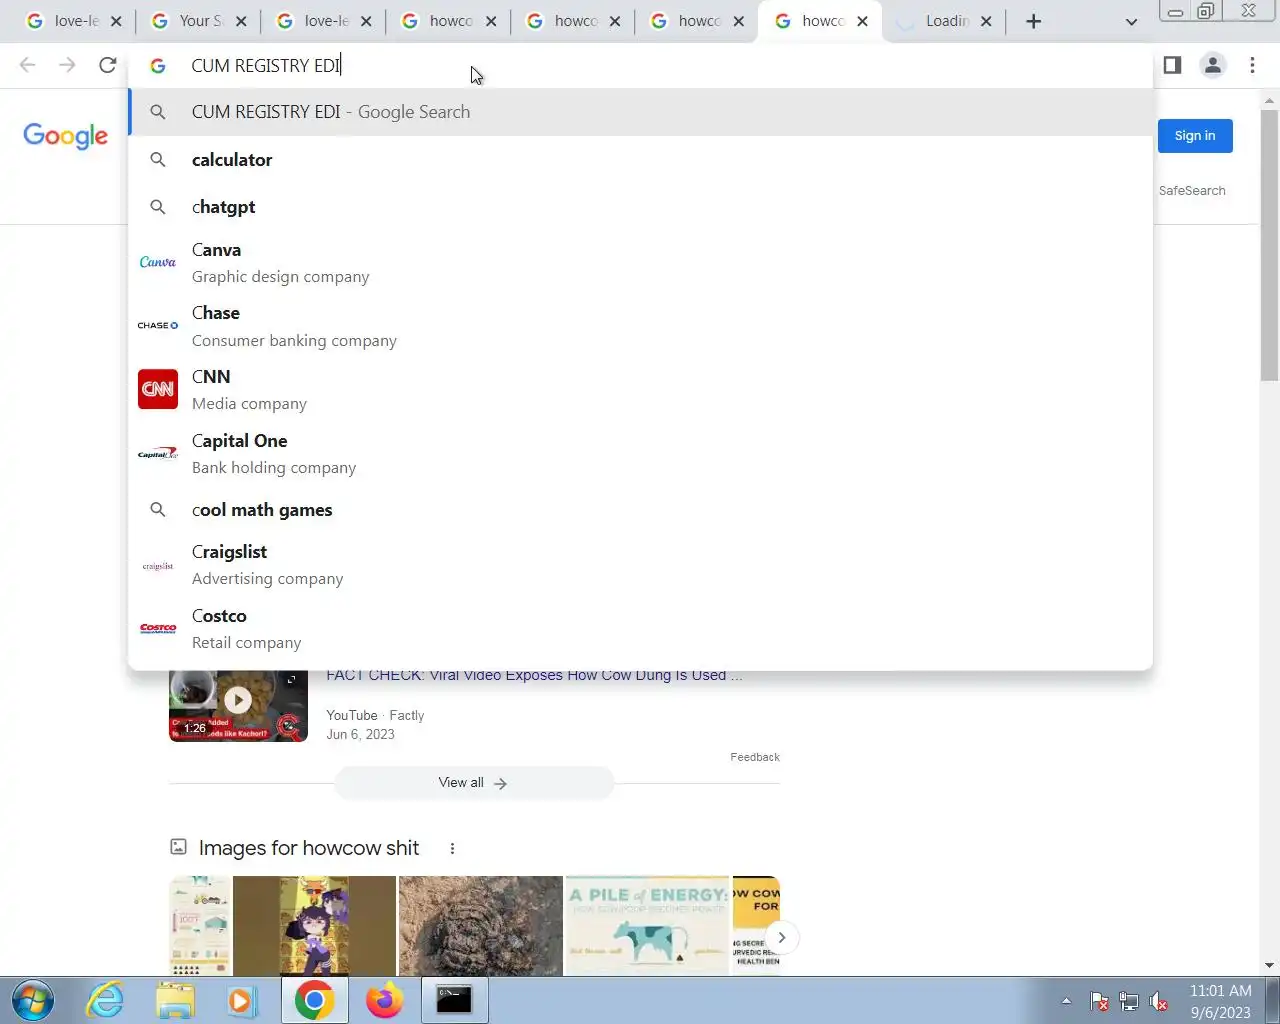The image size is (1280, 1024).
Task: Open the SafeSearch setting
Action: coord(1192,190)
